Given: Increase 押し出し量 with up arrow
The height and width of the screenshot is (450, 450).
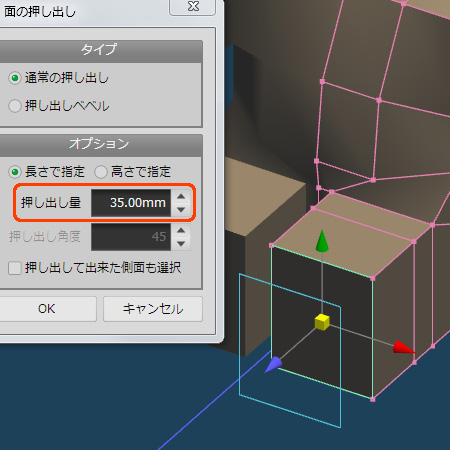Looking at the screenshot, I should 181,196.
